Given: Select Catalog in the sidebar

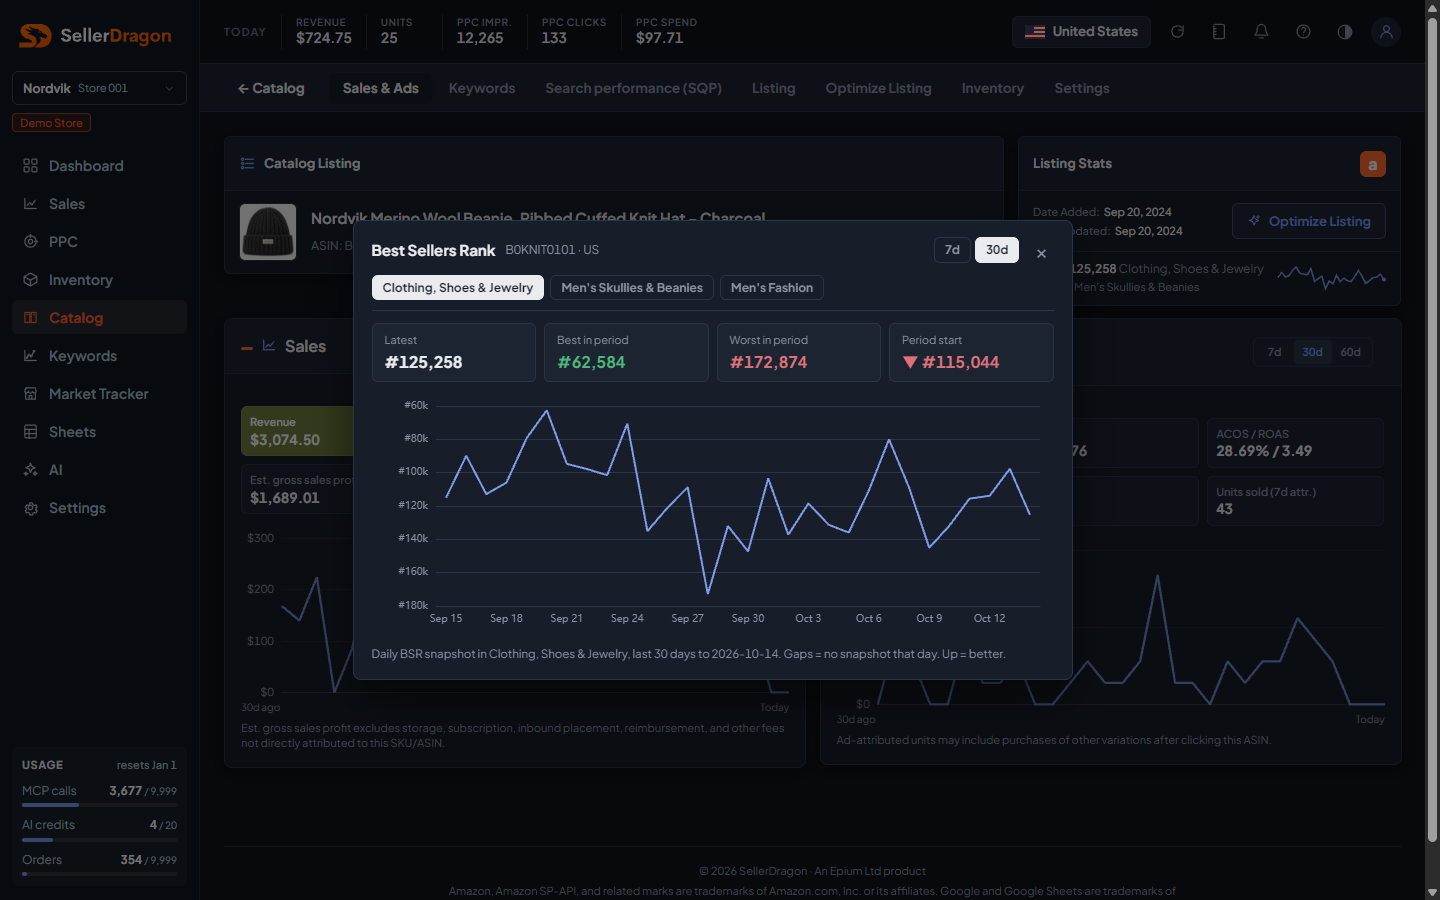Looking at the screenshot, I should click(99, 318).
